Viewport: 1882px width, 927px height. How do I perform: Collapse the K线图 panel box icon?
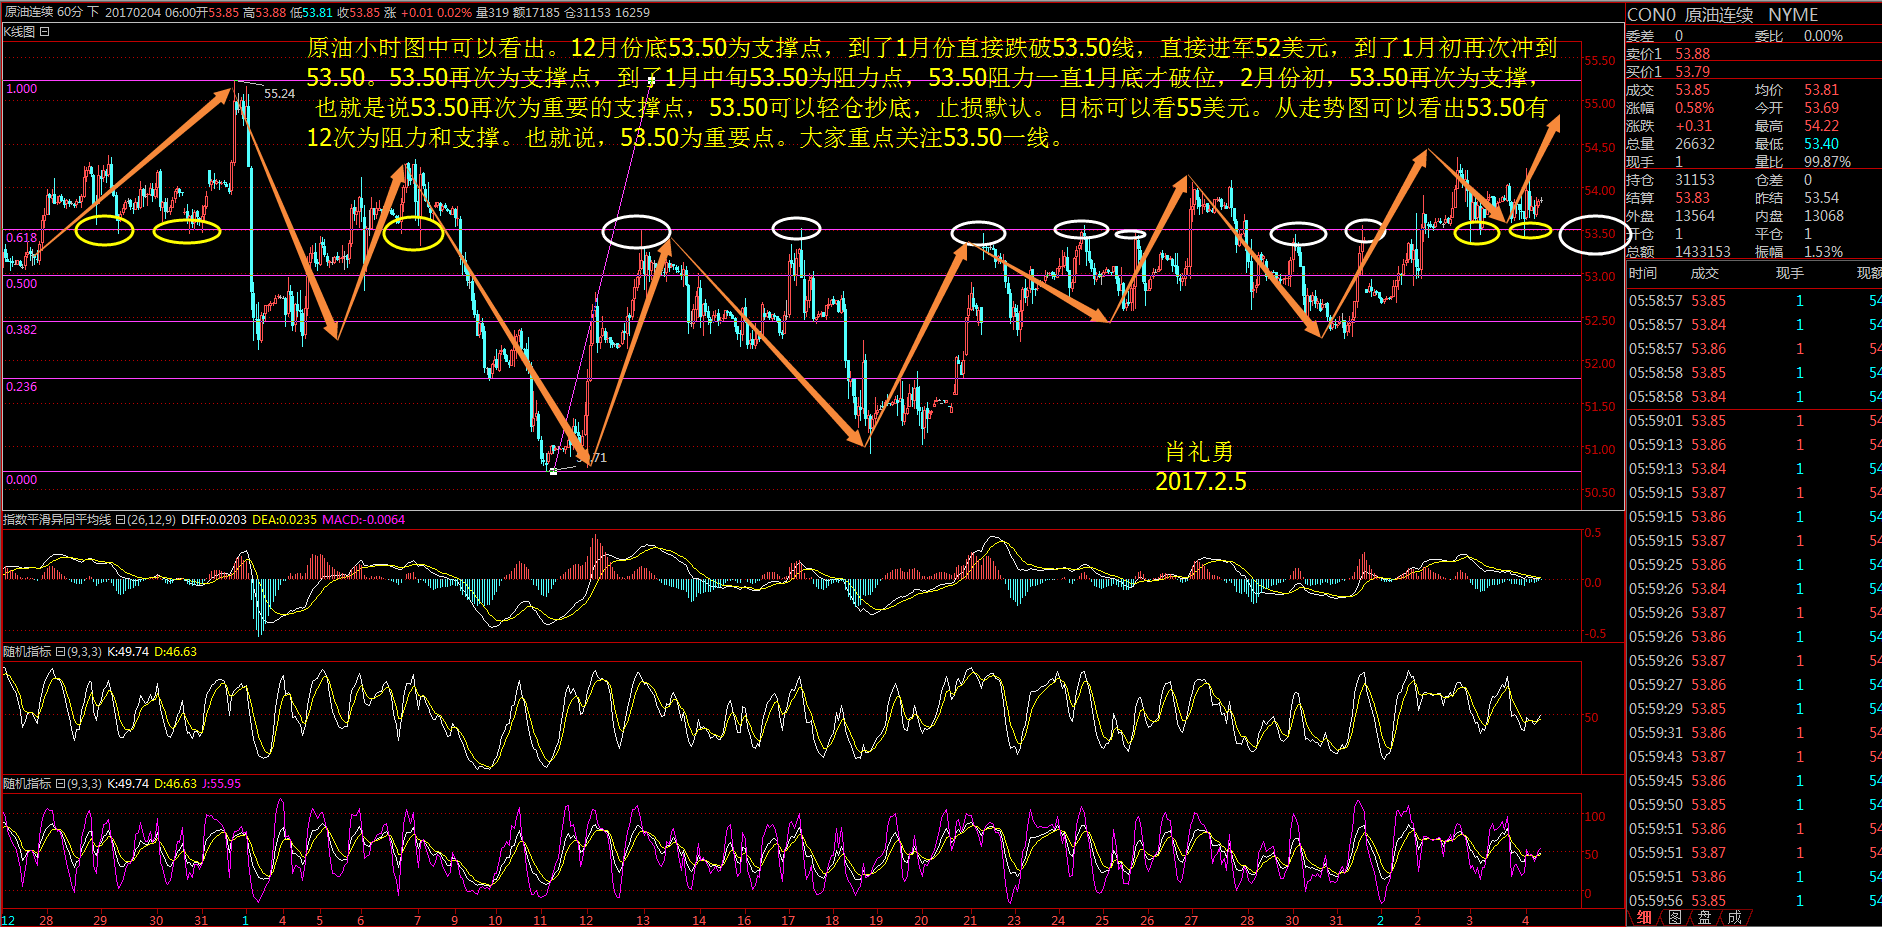[44, 32]
